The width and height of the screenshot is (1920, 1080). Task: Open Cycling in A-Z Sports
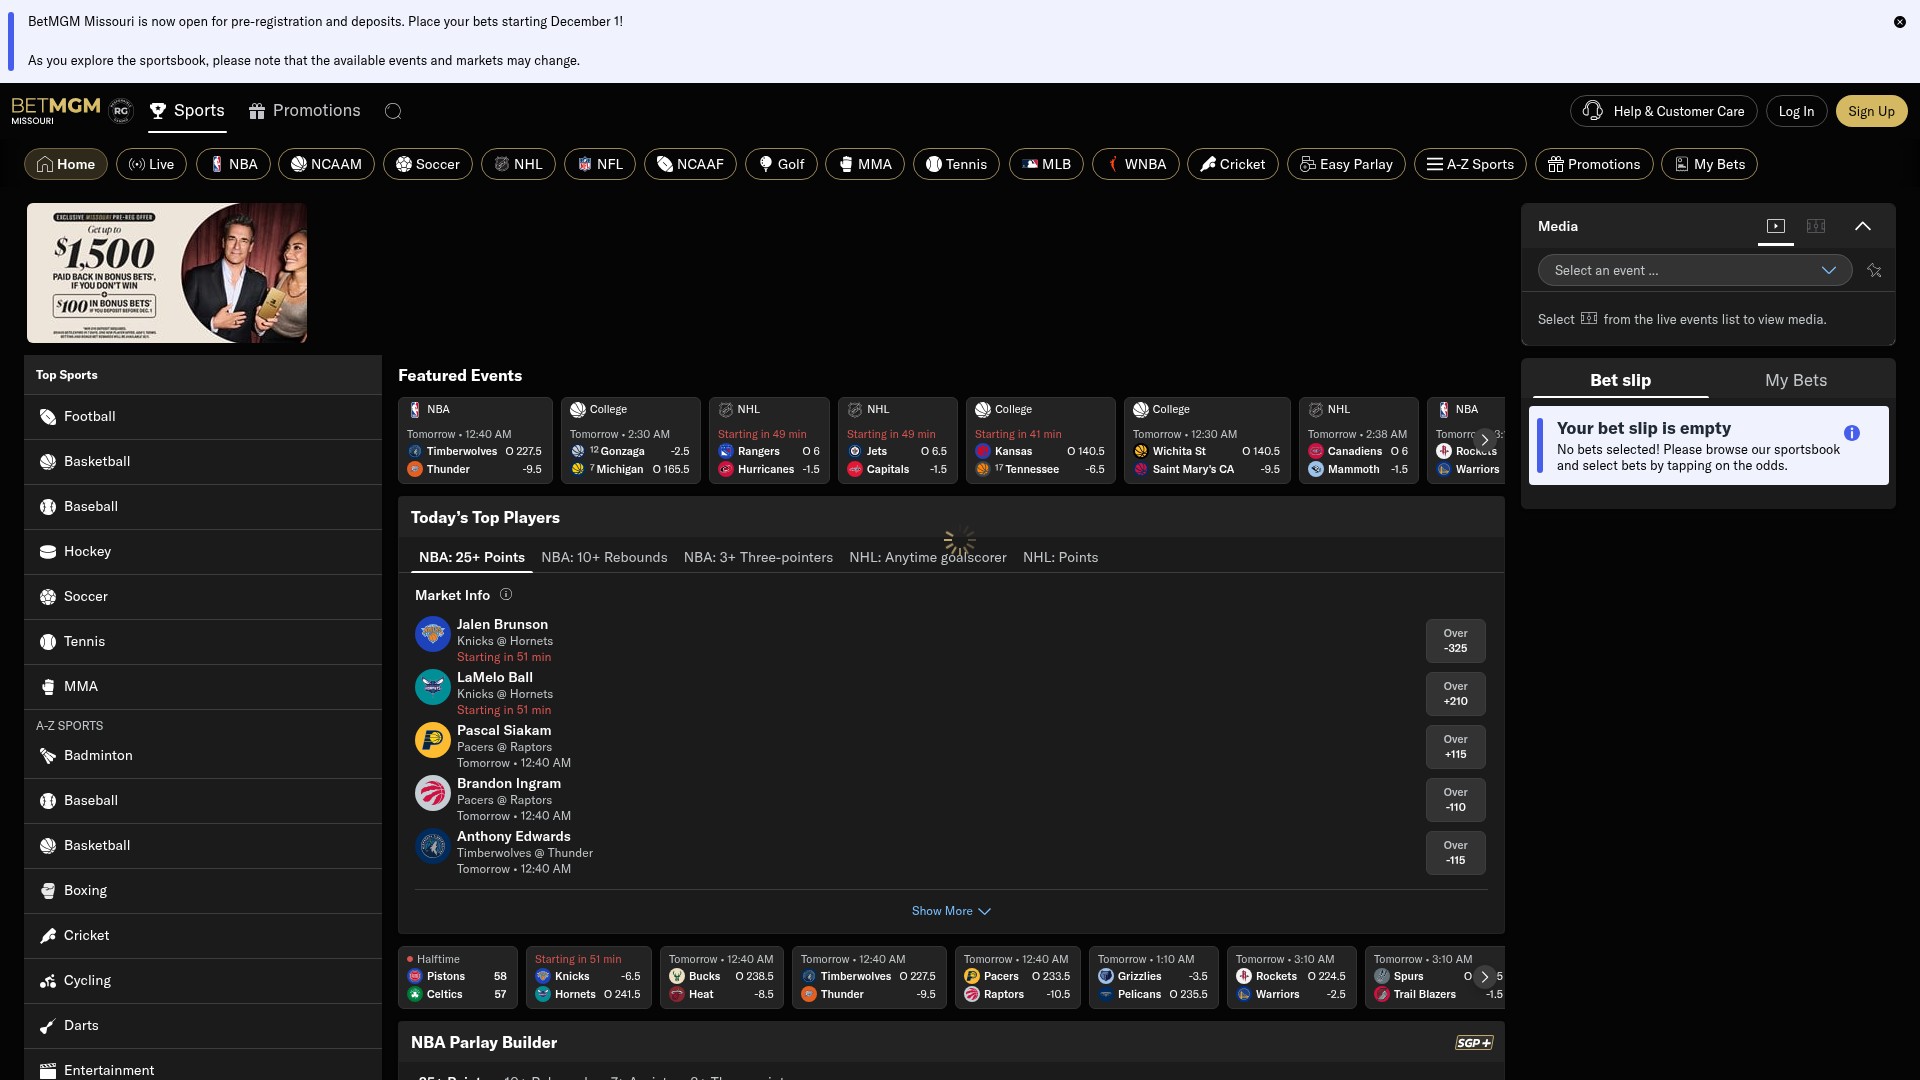coord(203,981)
